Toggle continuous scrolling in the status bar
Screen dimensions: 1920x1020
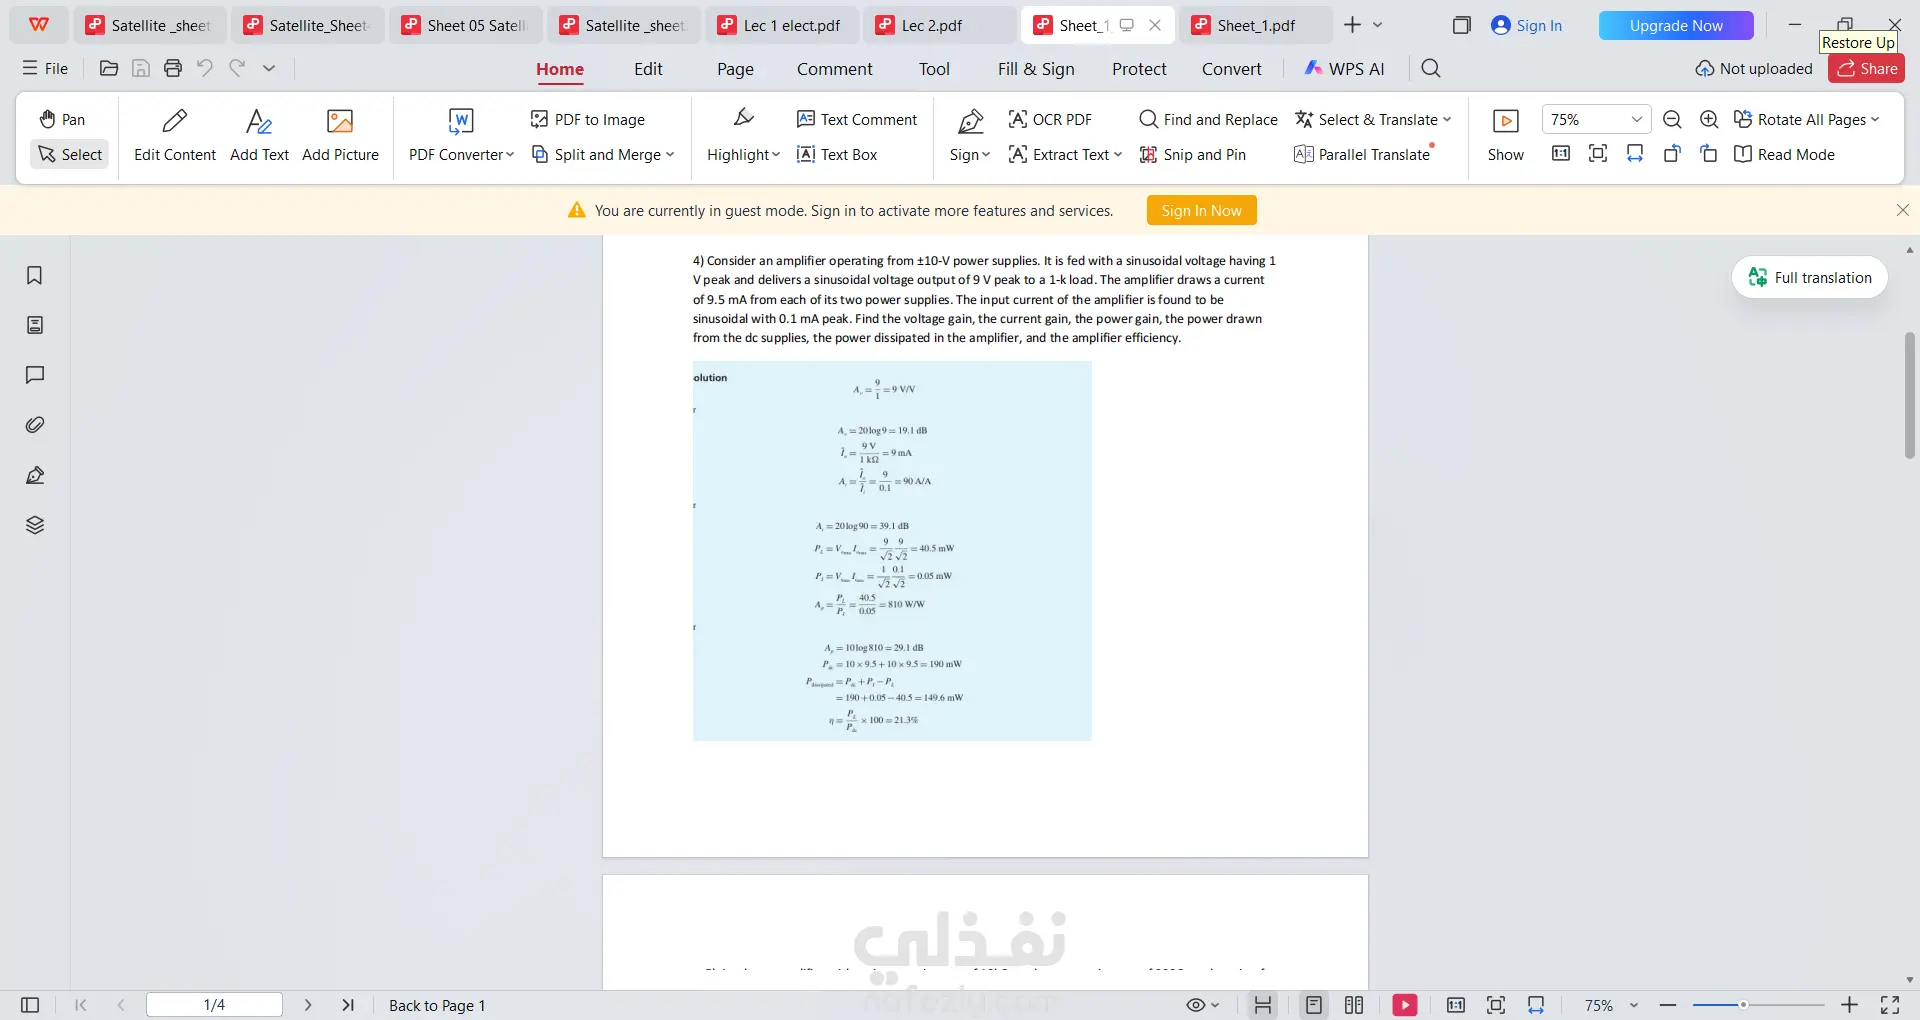[1263, 1005]
